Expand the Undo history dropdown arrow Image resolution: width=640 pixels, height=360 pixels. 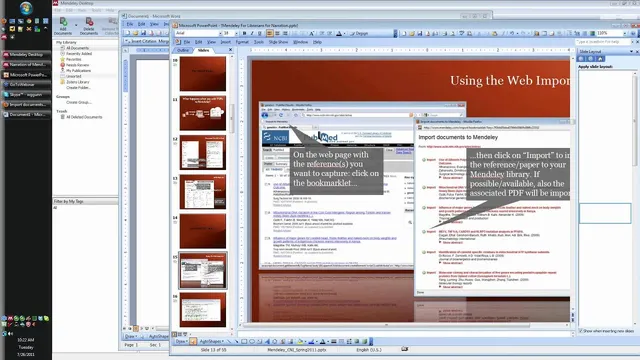coord(518,33)
